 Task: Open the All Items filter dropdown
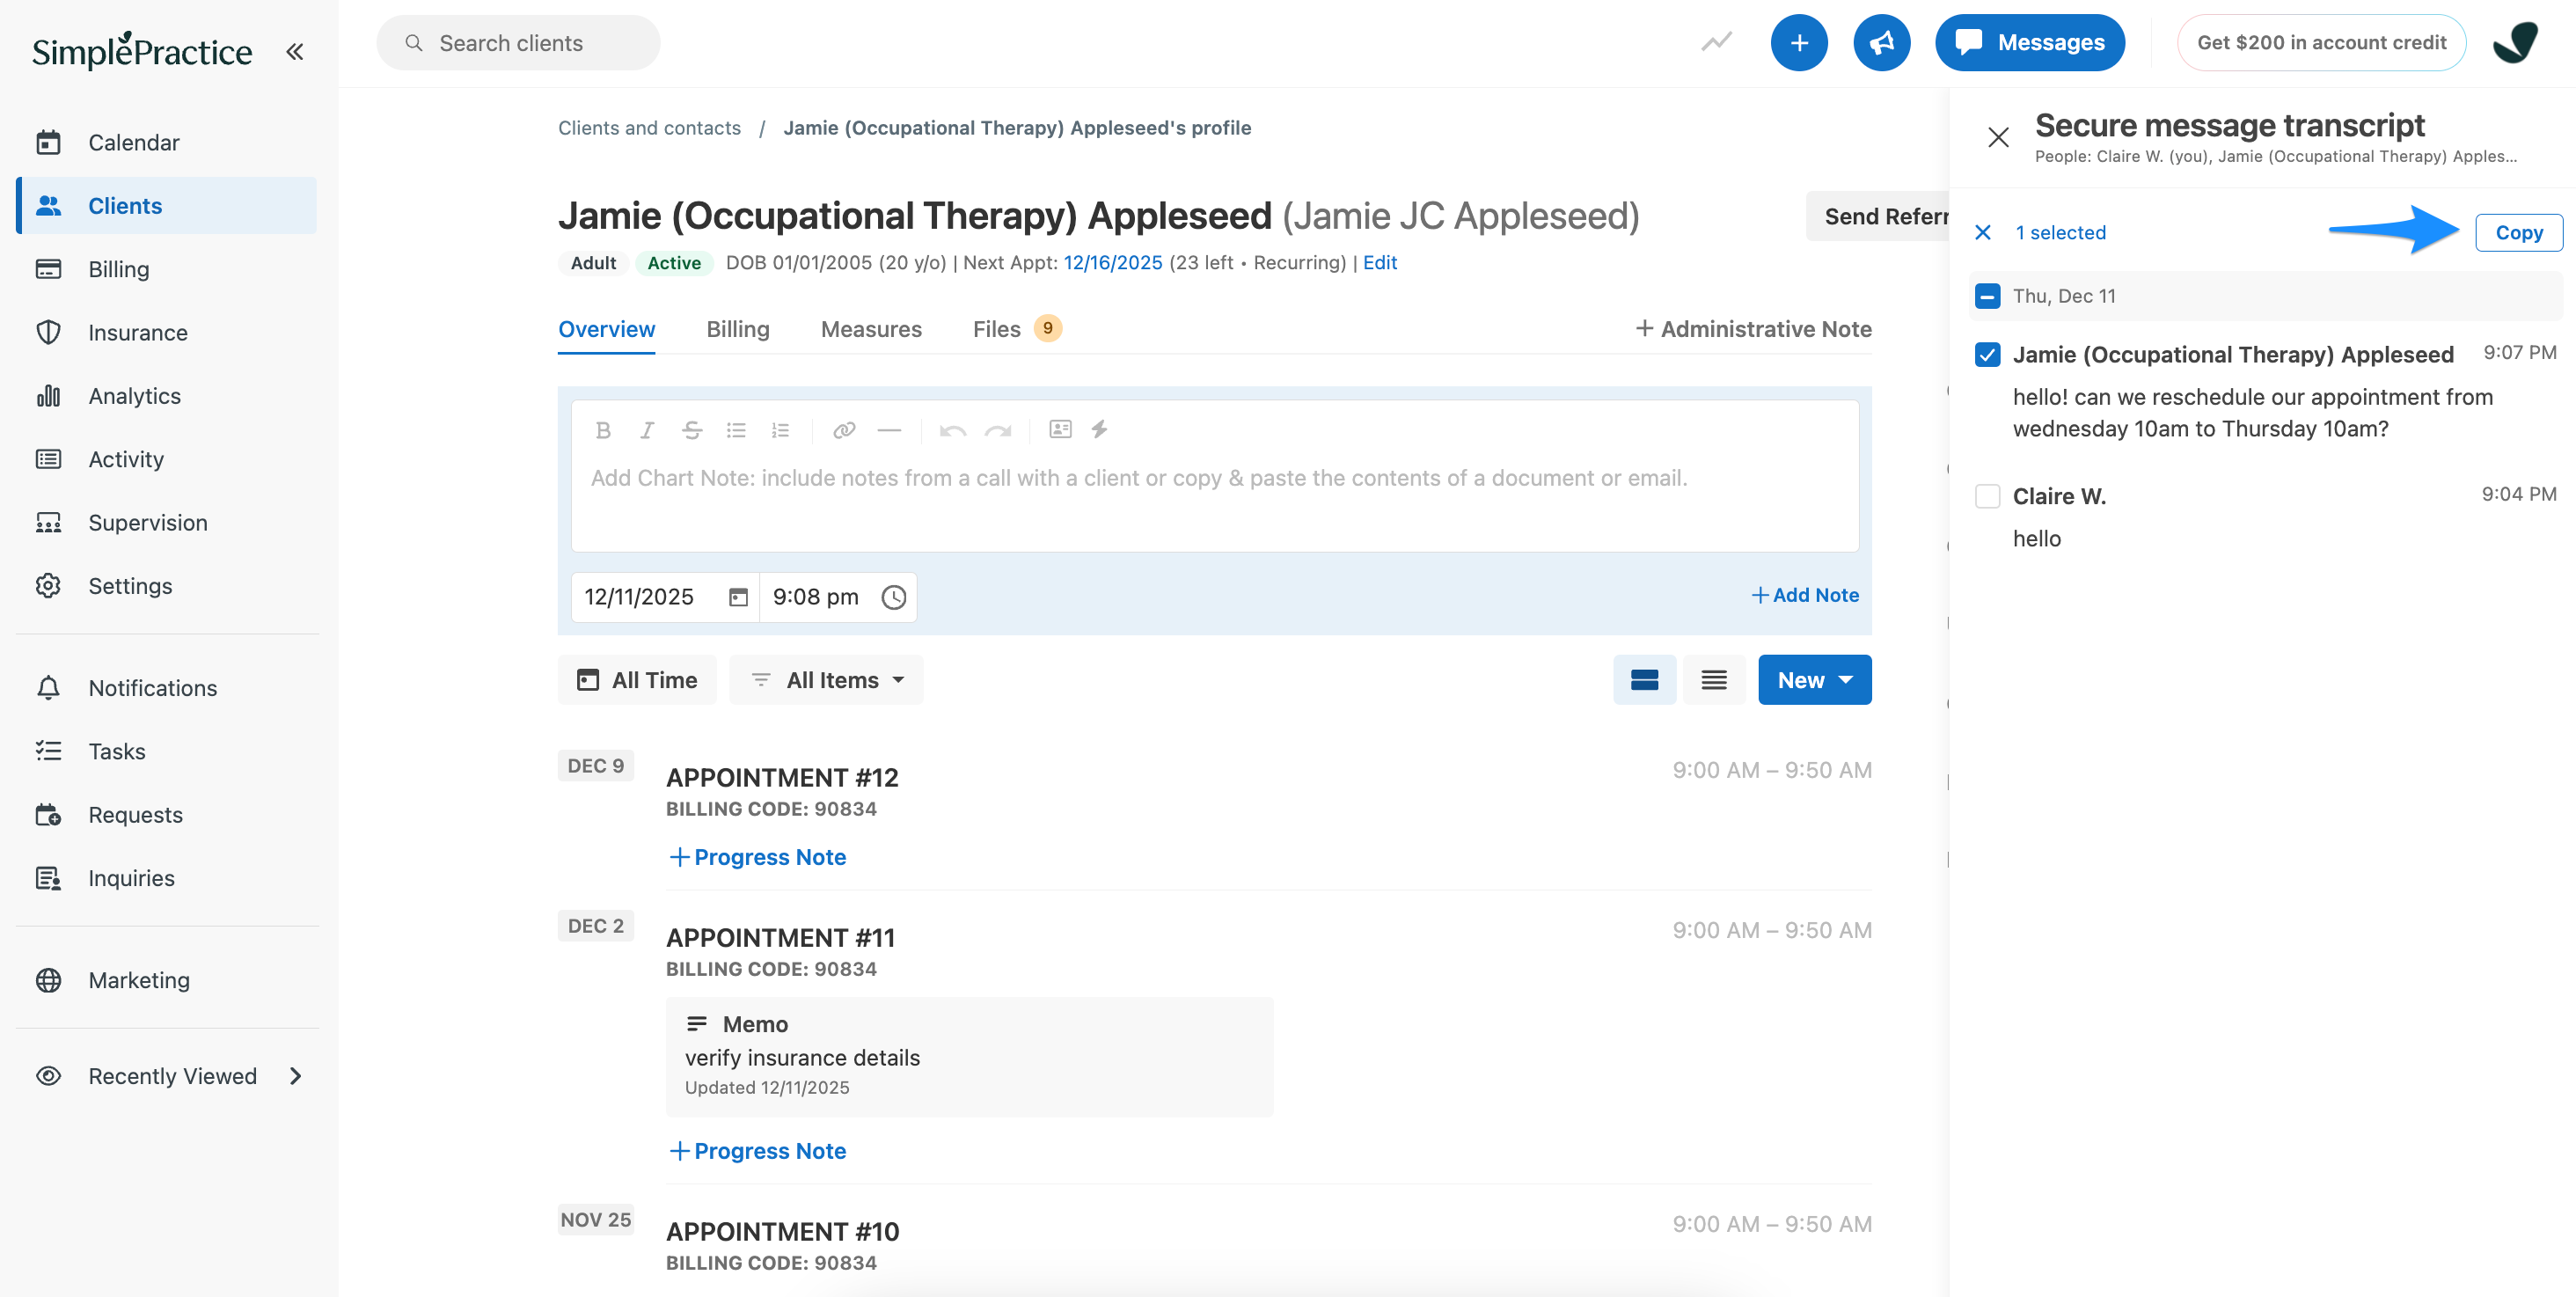pos(826,680)
